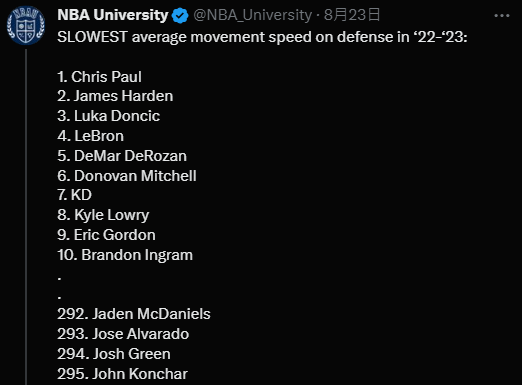The height and width of the screenshot is (385, 522).
Task: Click the '8. Kyle Lowry' line
Action: click(103, 215)
